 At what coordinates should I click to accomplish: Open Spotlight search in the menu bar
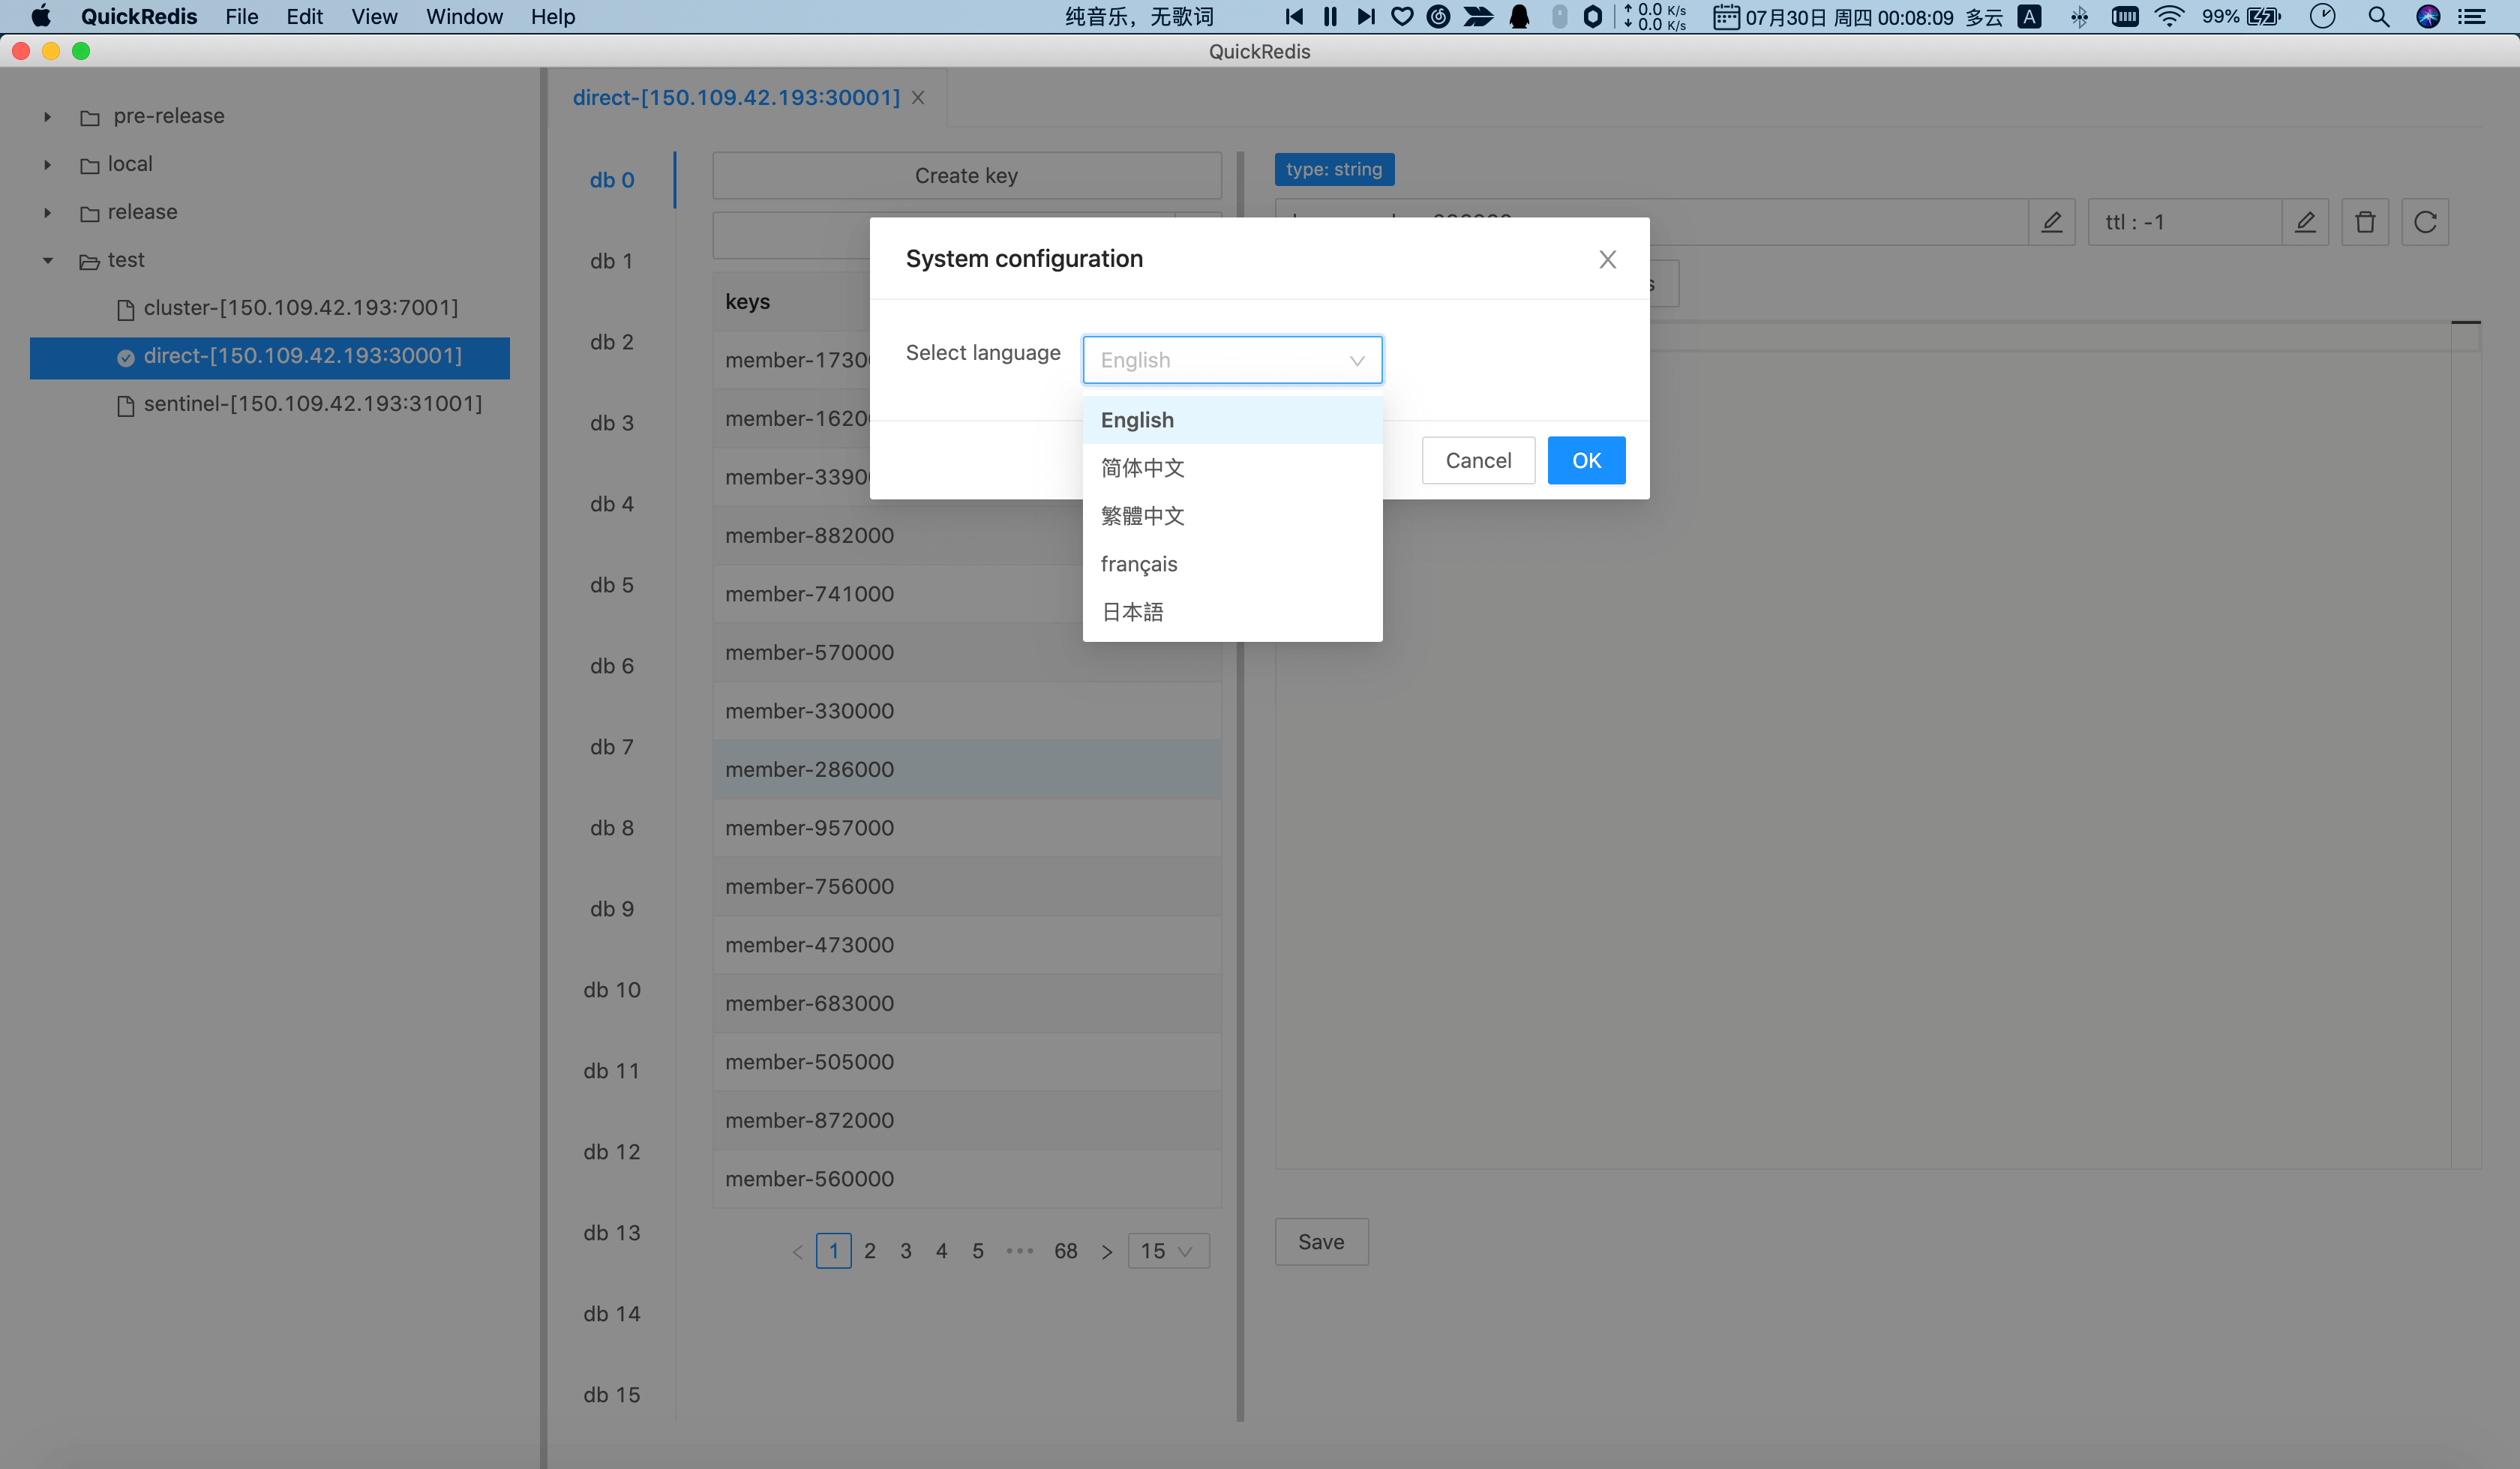pyautogui.click(x=2379, y=17)
